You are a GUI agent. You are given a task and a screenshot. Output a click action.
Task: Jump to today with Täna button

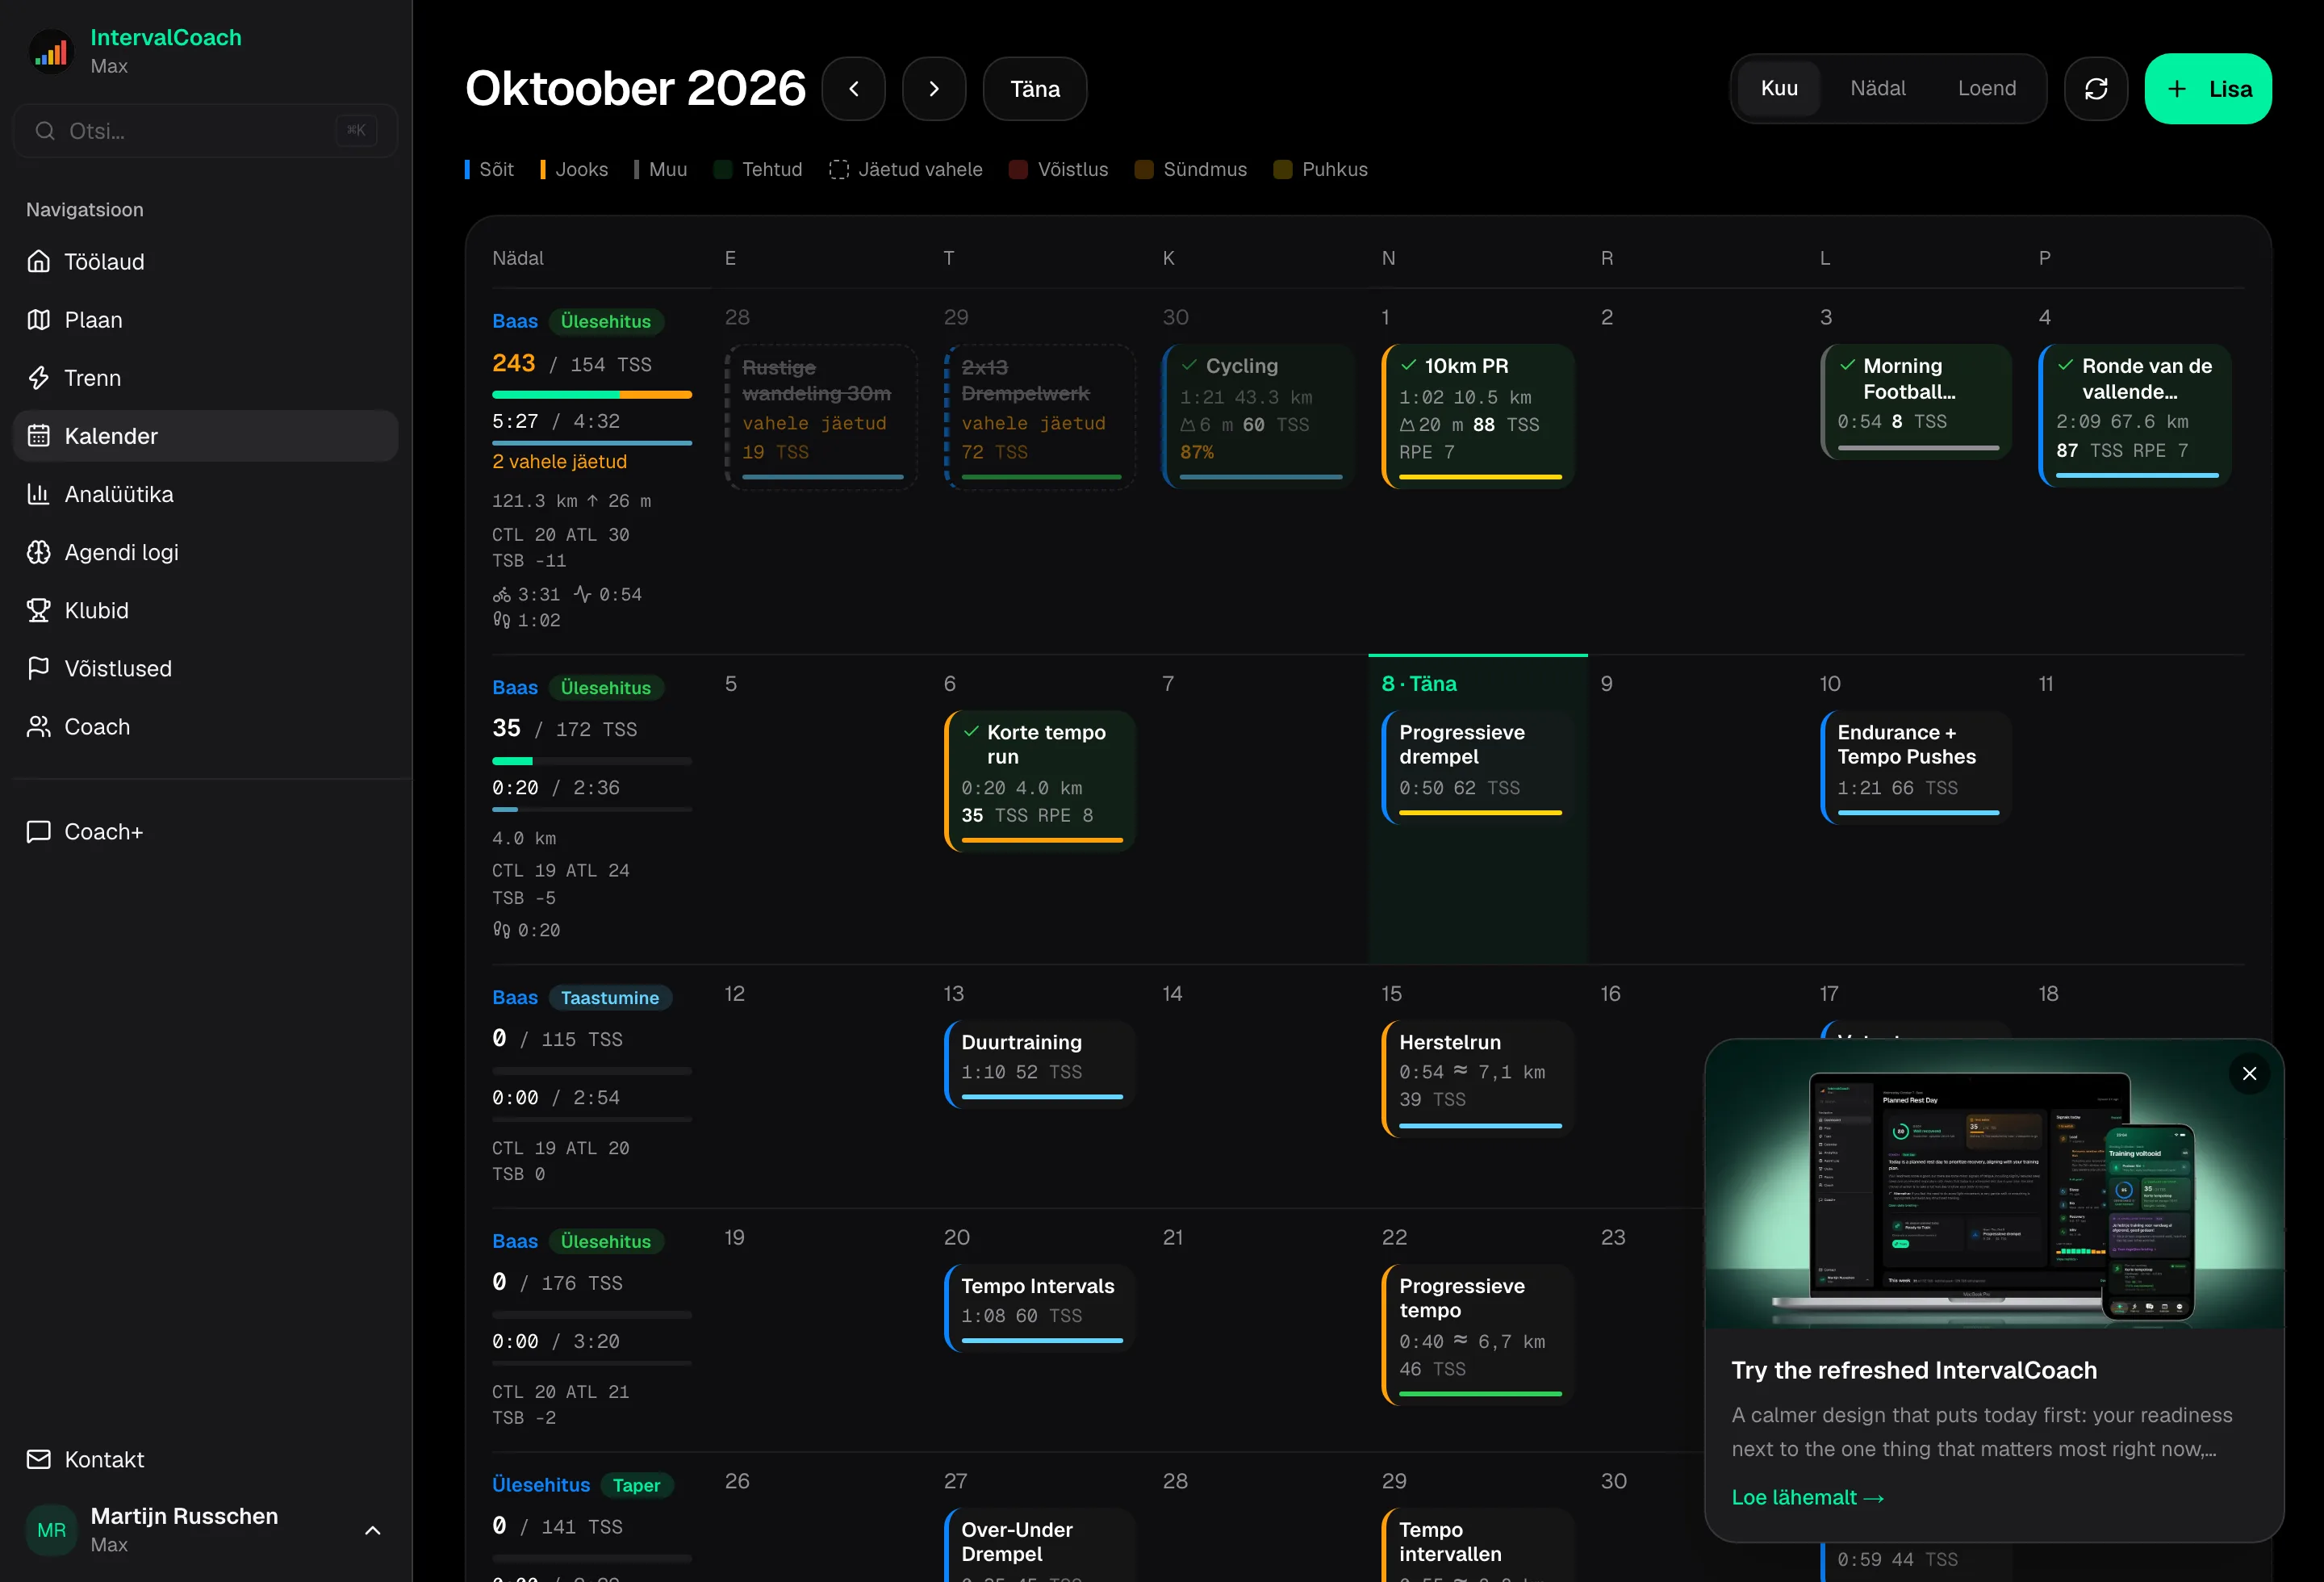coord(1035,89)
